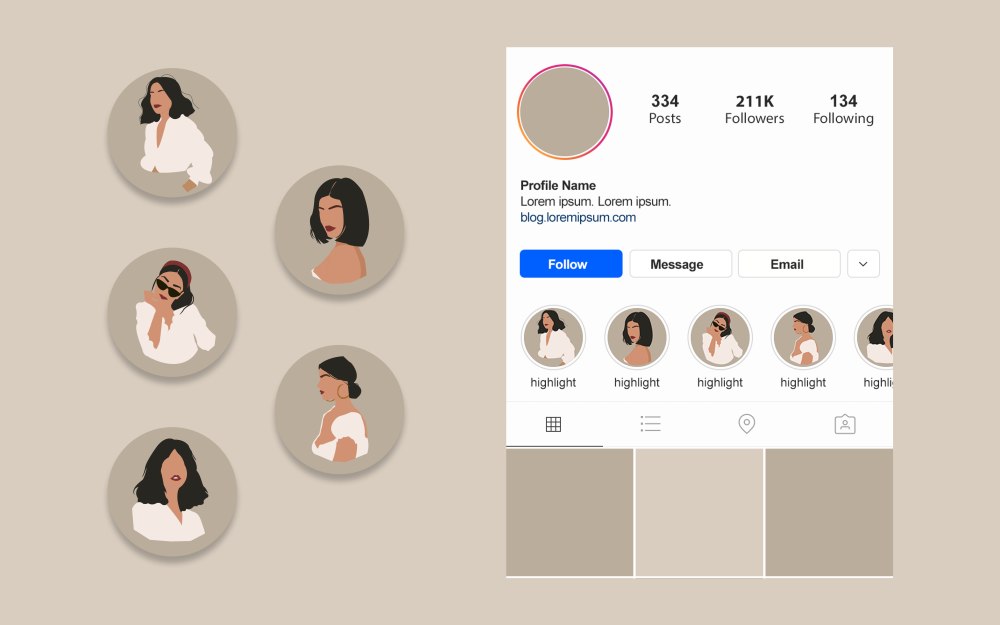Screen dimensions: 1000x625
Task: Open the profile picture story ring
Action: [564, 112]
